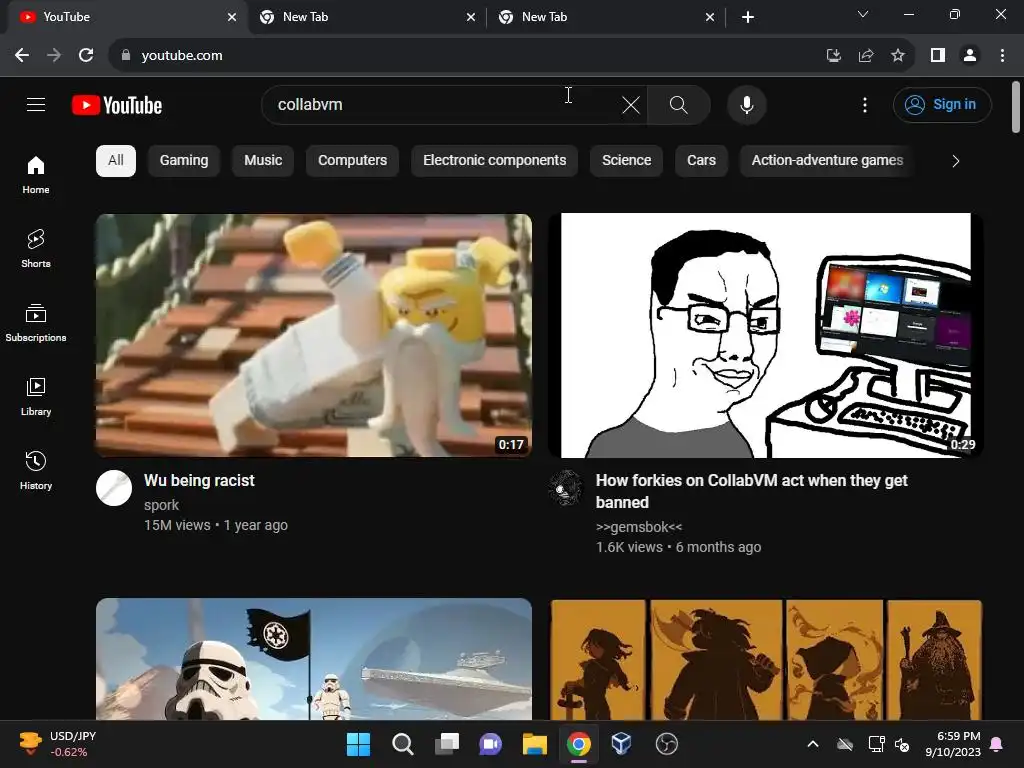
Task: Click How forkies on CollabVM title
Action: coord(752,491)
